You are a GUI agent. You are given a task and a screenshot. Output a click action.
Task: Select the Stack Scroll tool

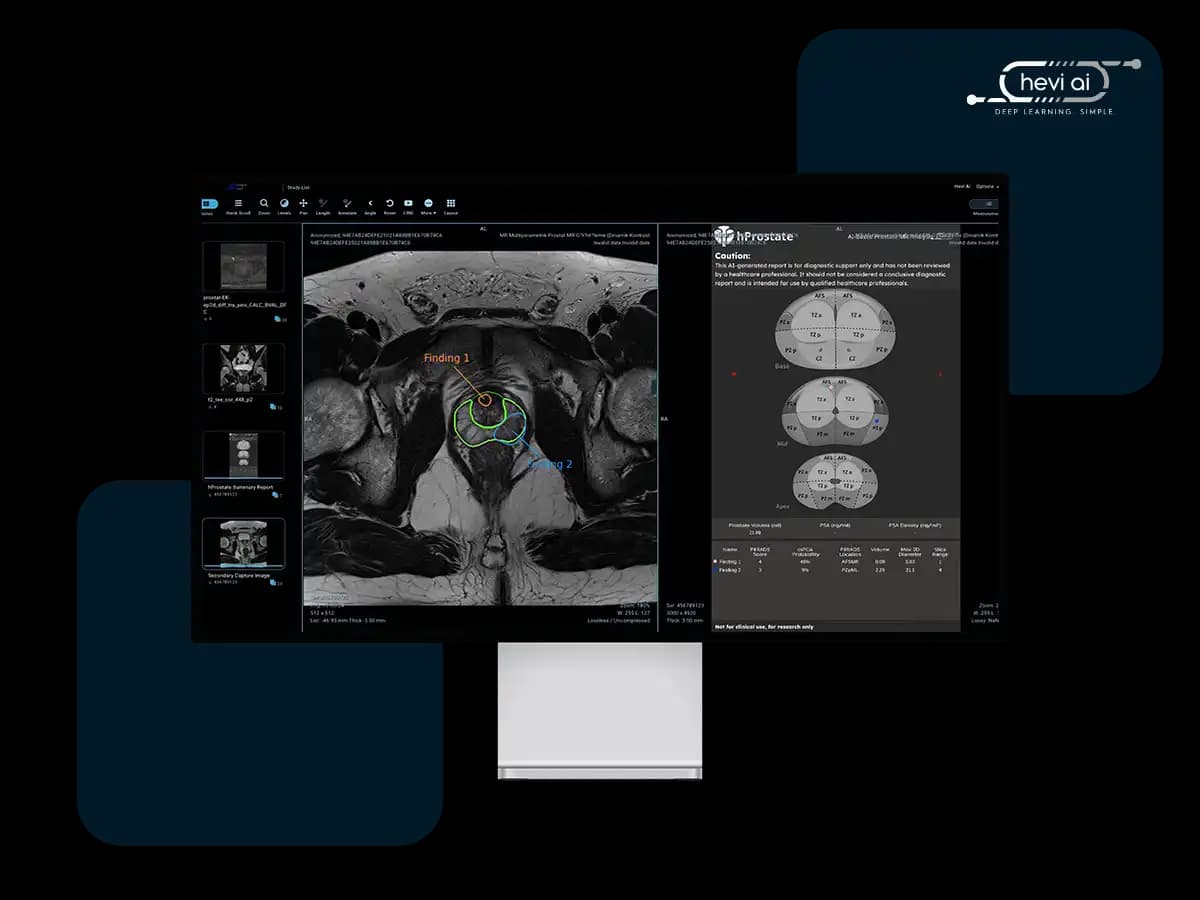coord(238,206)
